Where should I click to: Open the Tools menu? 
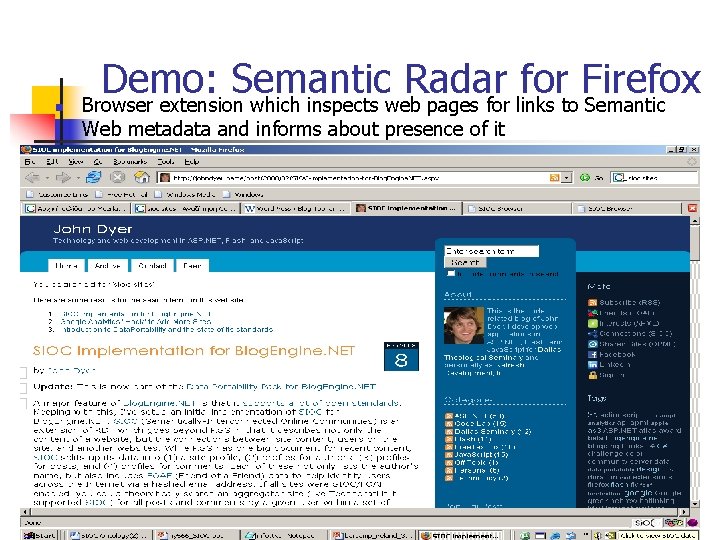(x=166, y=162)
